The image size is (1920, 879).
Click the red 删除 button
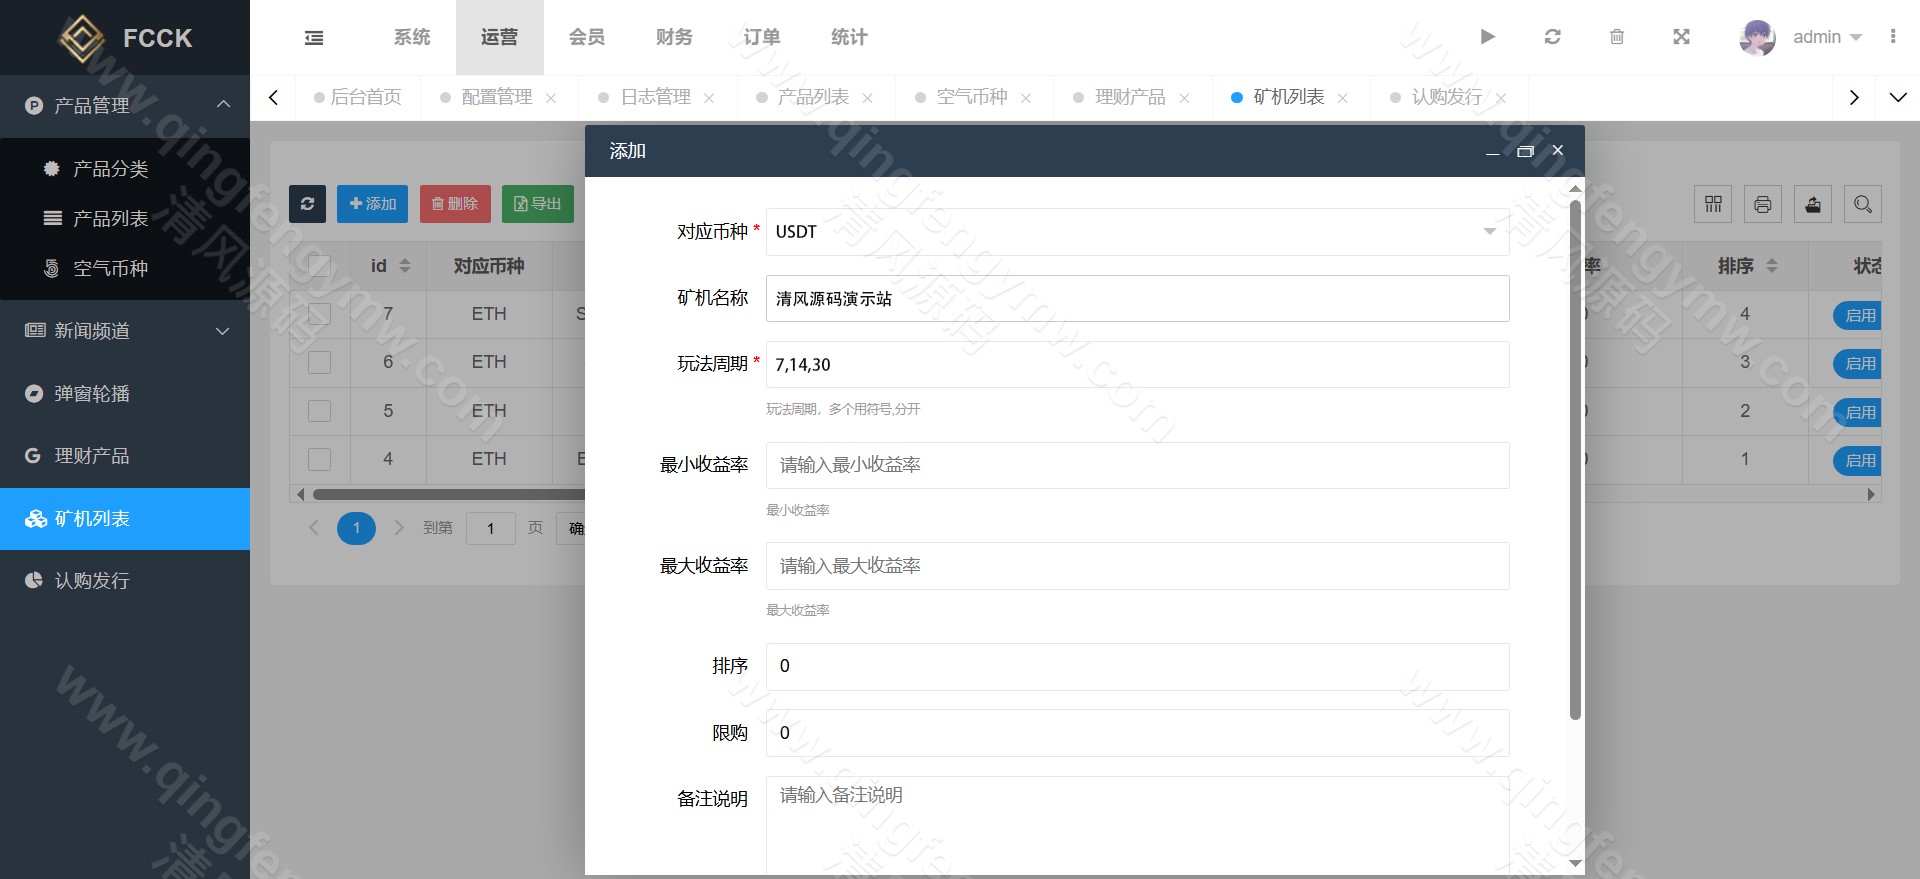[455, 204]
